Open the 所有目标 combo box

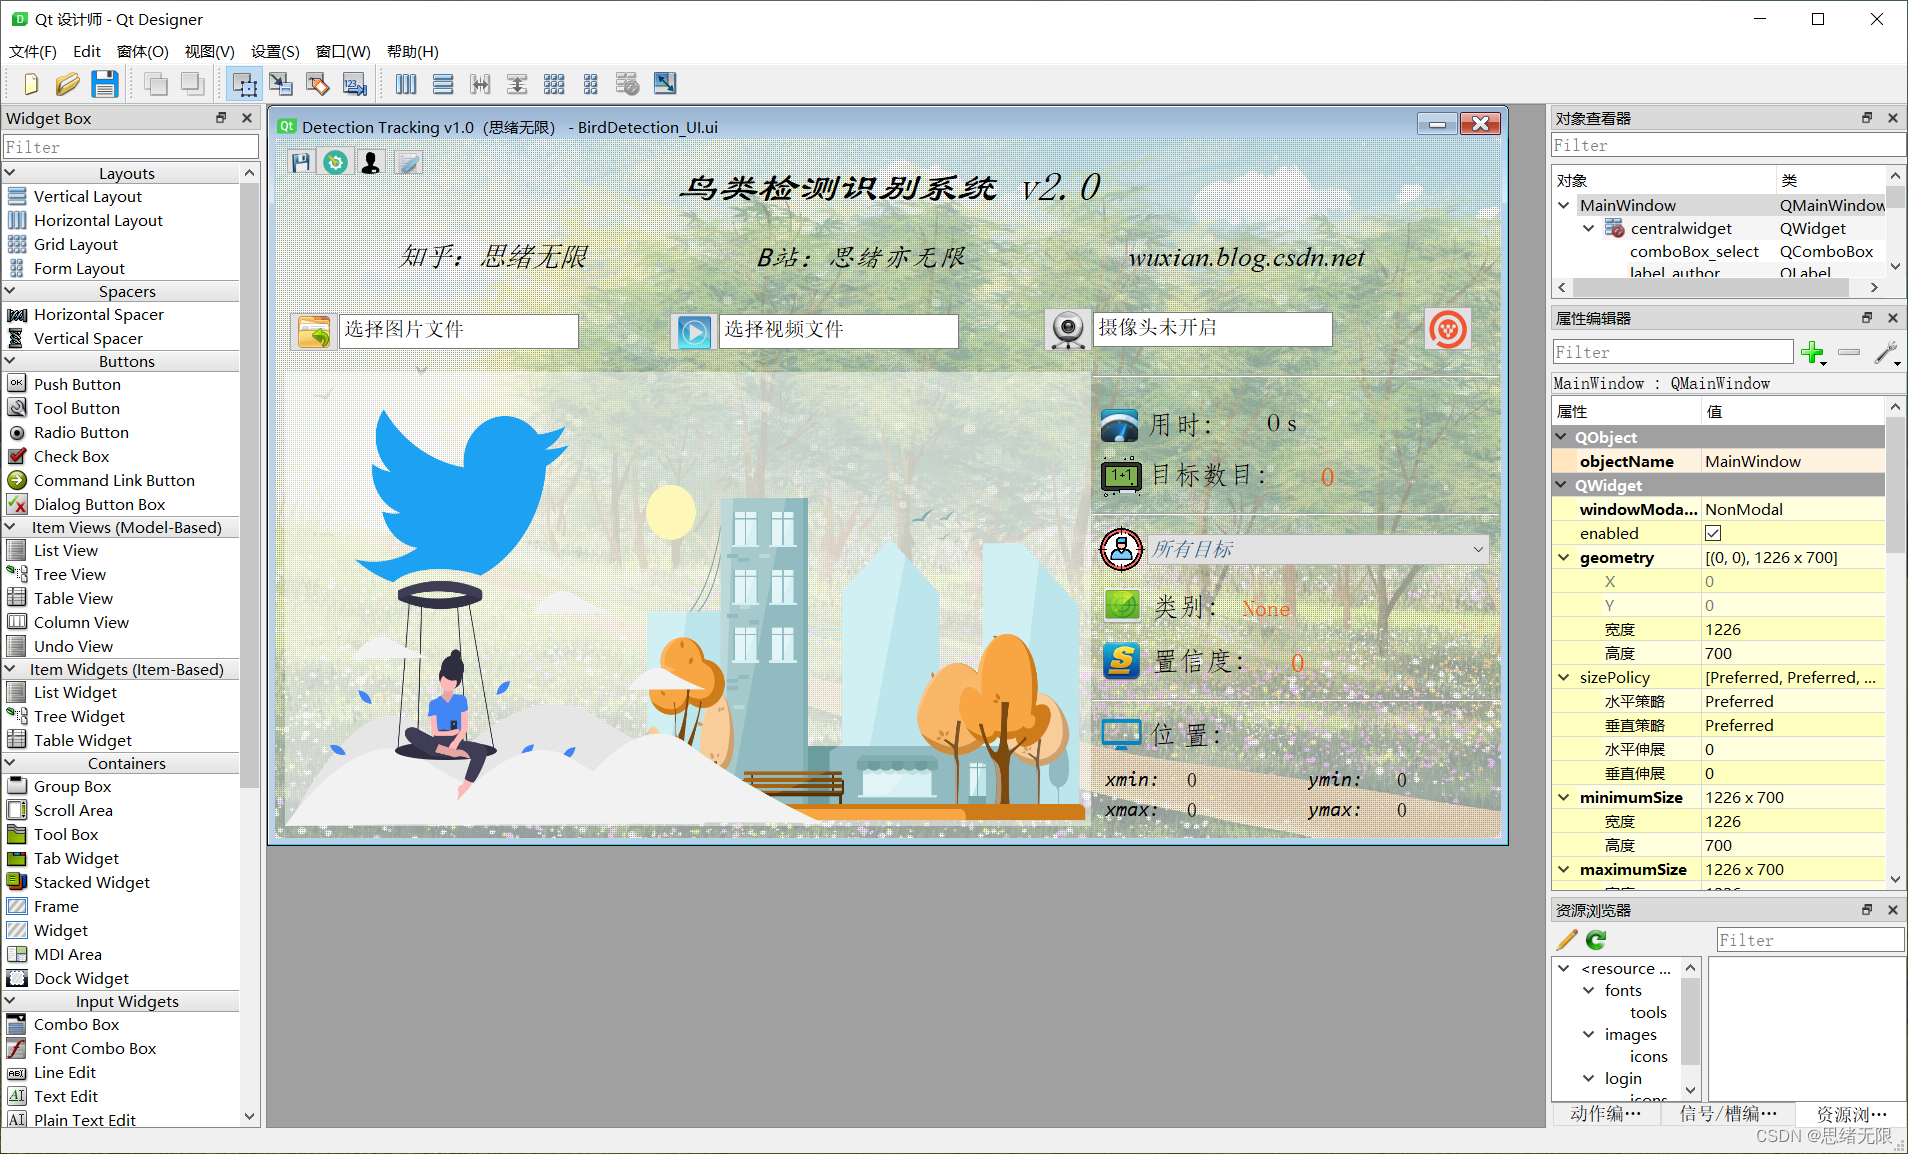[x=1317, y=549]
